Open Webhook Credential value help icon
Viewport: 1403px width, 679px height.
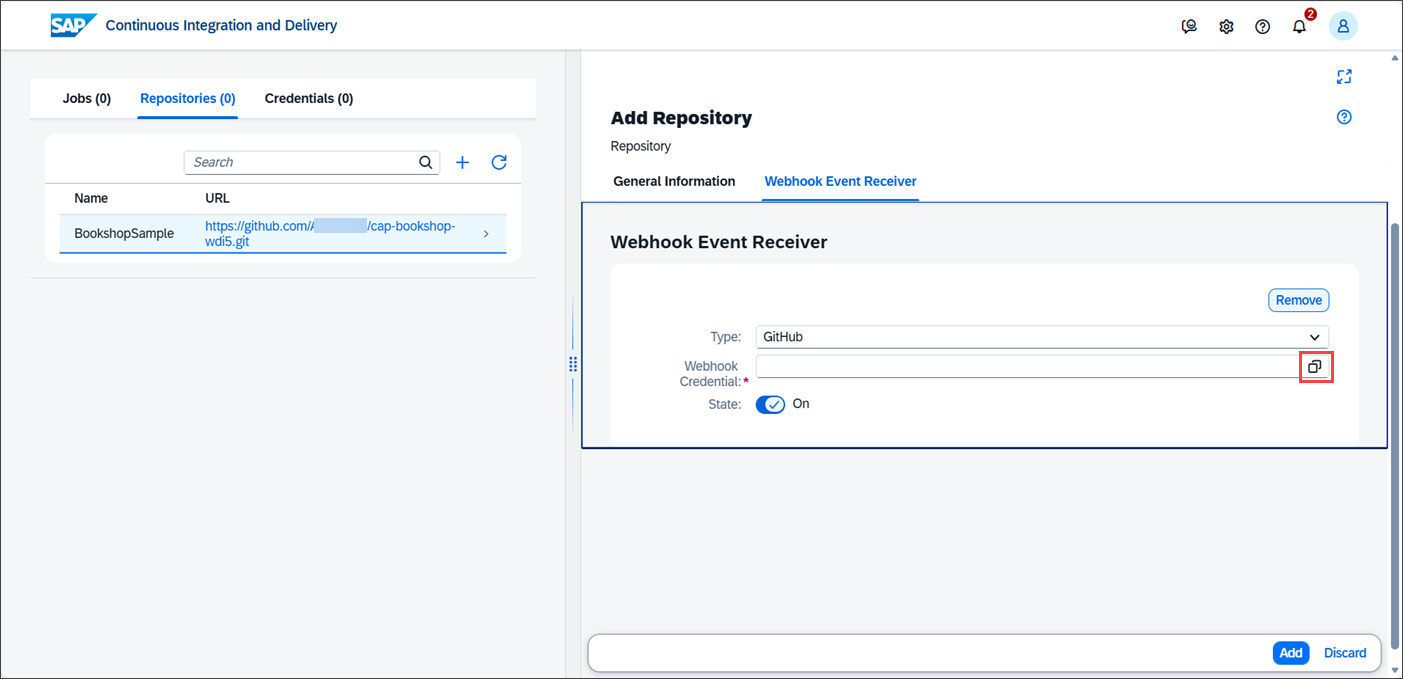click(1315, 367)
